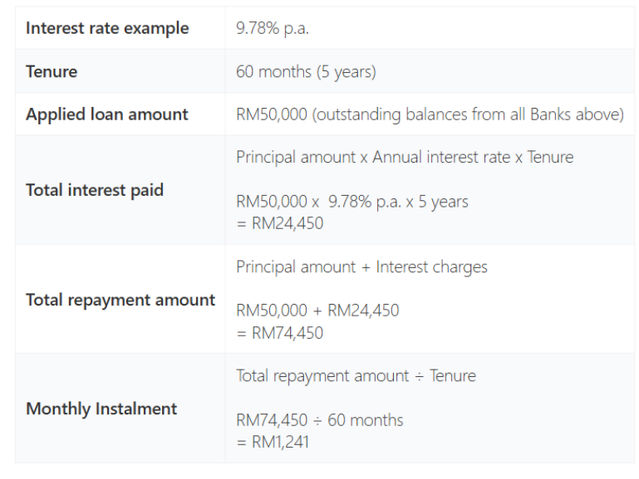
Task: Click the "Monthly Instalment" row label
Action: click(x=101, y=408)
